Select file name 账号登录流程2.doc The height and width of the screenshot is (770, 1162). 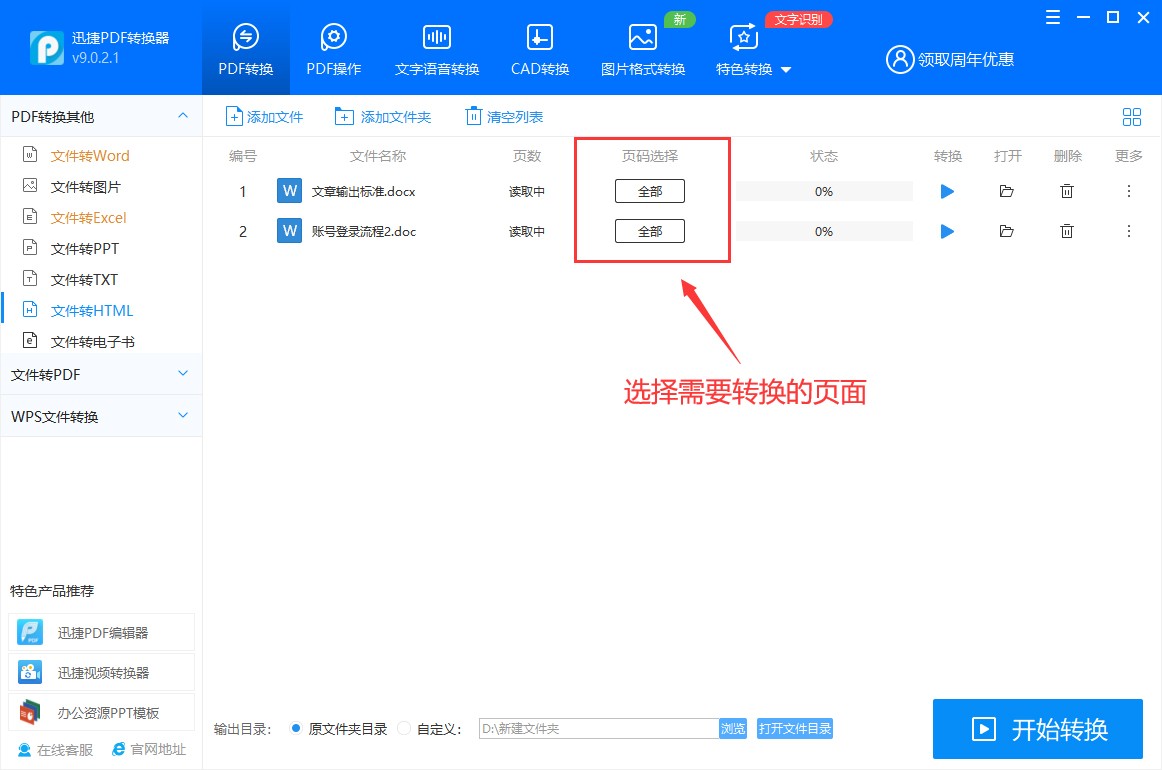(364, 231)
